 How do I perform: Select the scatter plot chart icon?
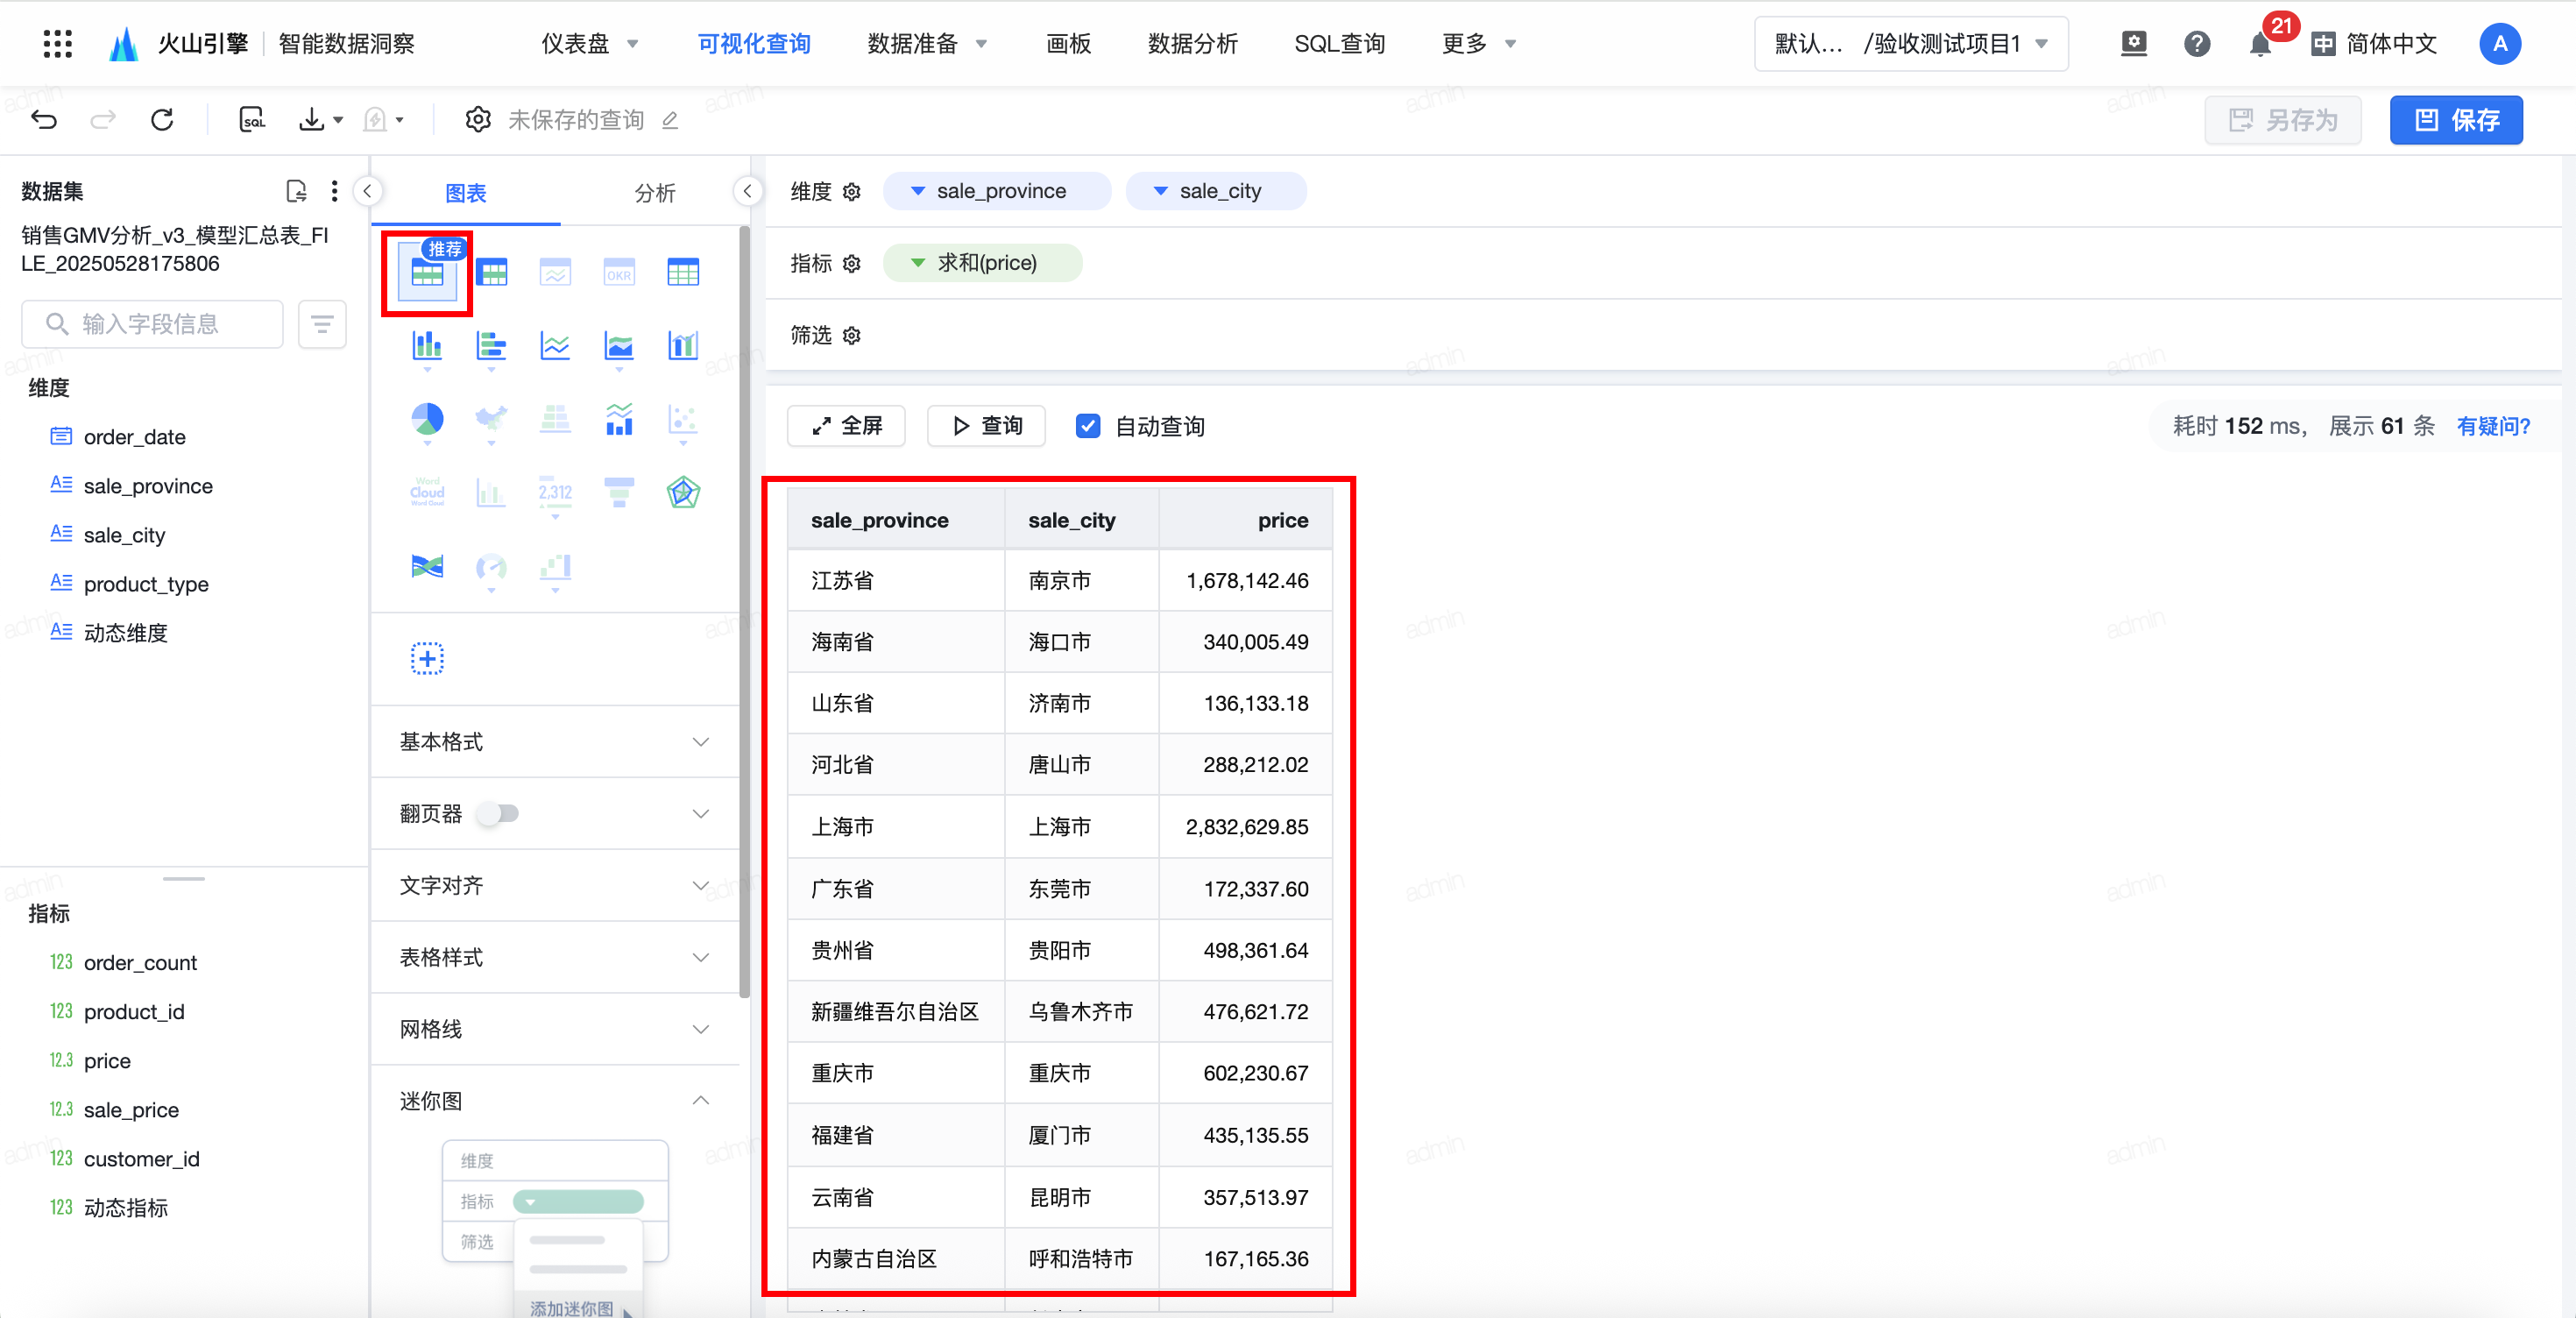coord(683,419)
